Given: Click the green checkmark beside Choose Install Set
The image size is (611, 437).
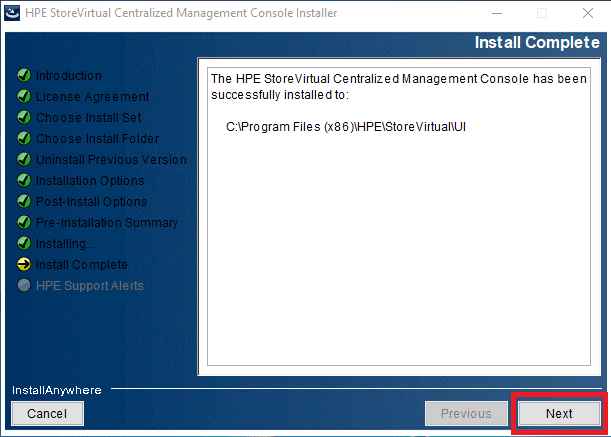Looking at the screenshot, I should pyautogui.click(x=24, y=117).
